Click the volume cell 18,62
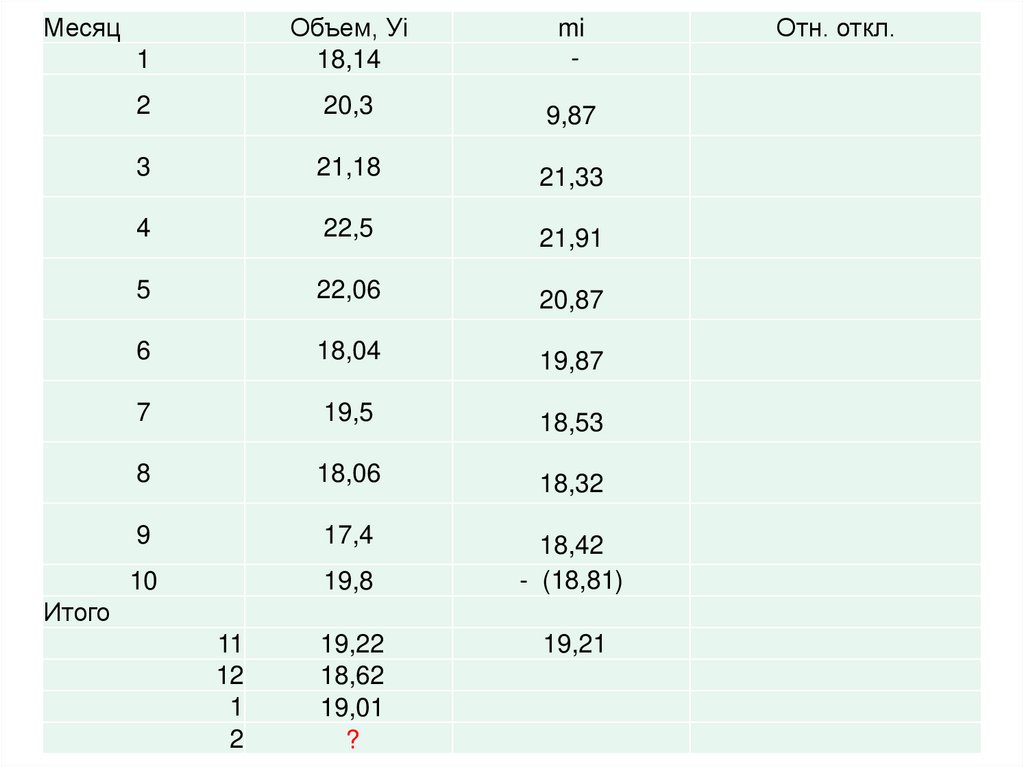 352,676
